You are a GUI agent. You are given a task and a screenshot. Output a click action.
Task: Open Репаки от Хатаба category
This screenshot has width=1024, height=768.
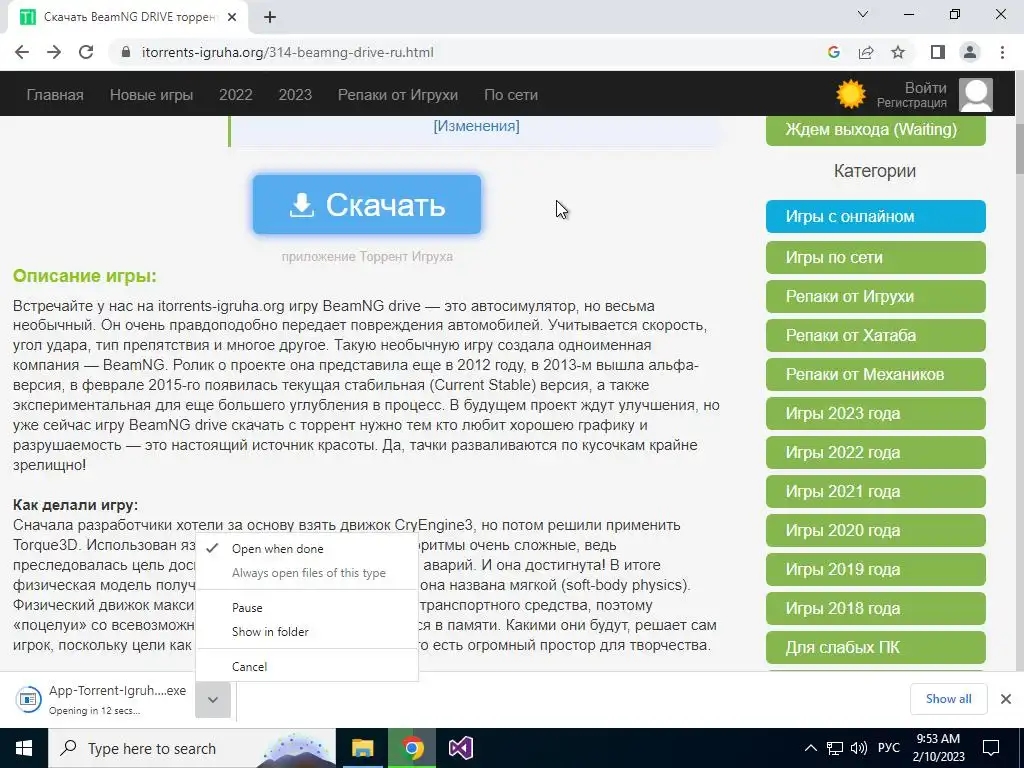coord(876,336)
